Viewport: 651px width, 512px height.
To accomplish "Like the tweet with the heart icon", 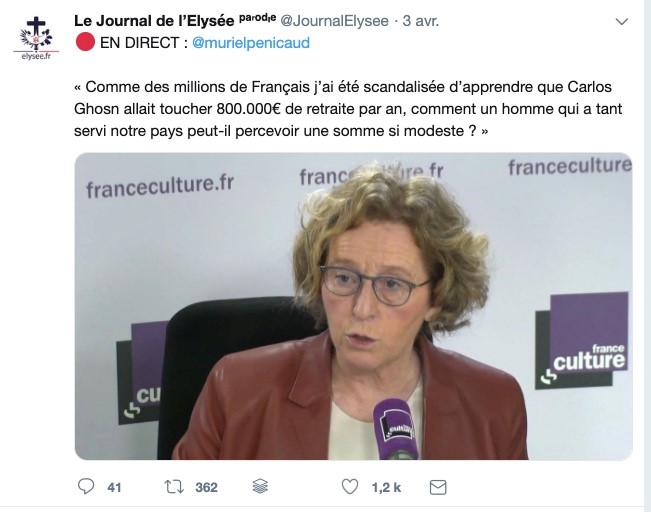I will tap(350, 487).
